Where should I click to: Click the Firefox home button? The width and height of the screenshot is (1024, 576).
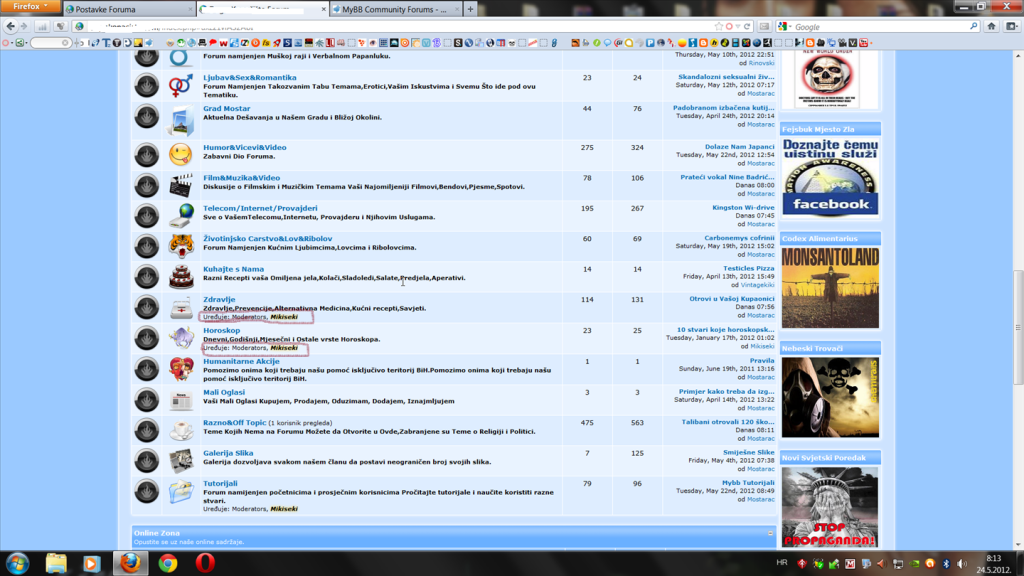click(x=991, y=27)
